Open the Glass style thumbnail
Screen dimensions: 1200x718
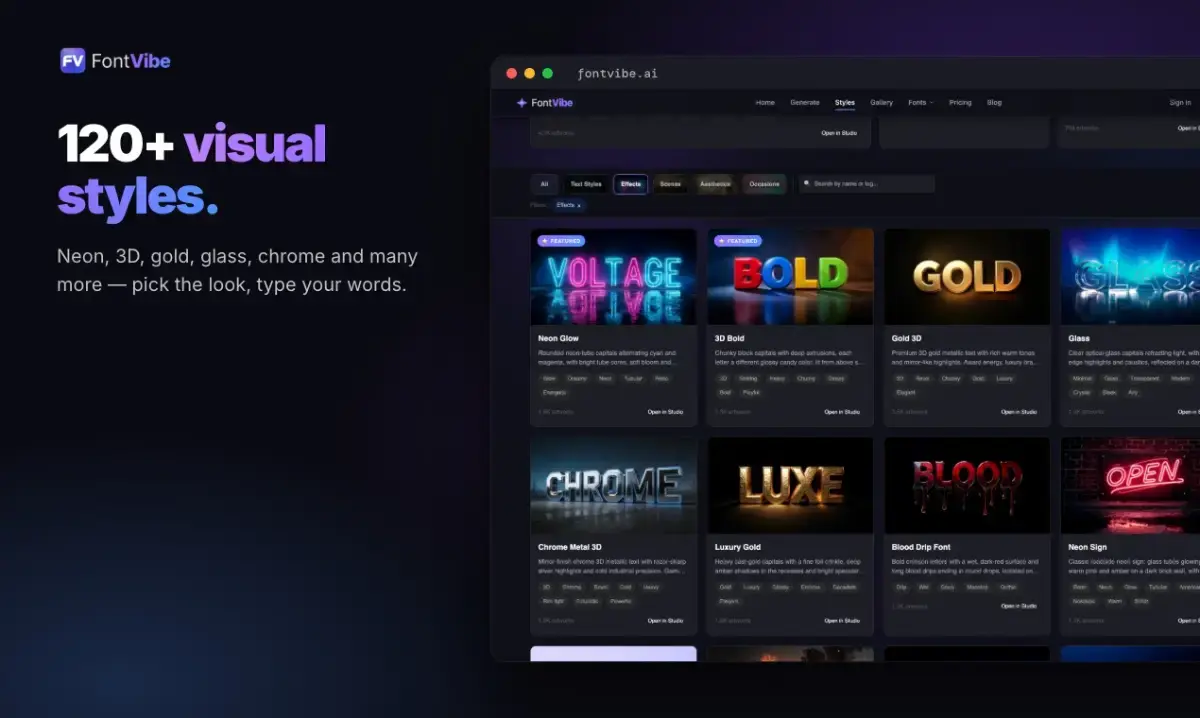[x=1131, y=277]
